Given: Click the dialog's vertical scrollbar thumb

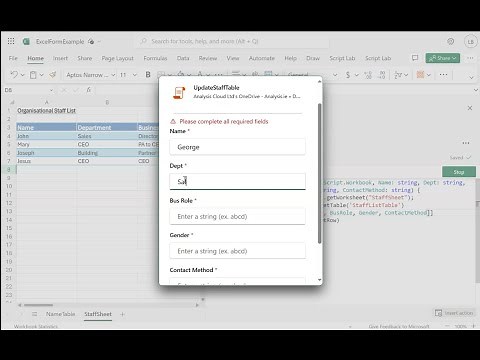Looking at the screenshot, I should (319, 173).
